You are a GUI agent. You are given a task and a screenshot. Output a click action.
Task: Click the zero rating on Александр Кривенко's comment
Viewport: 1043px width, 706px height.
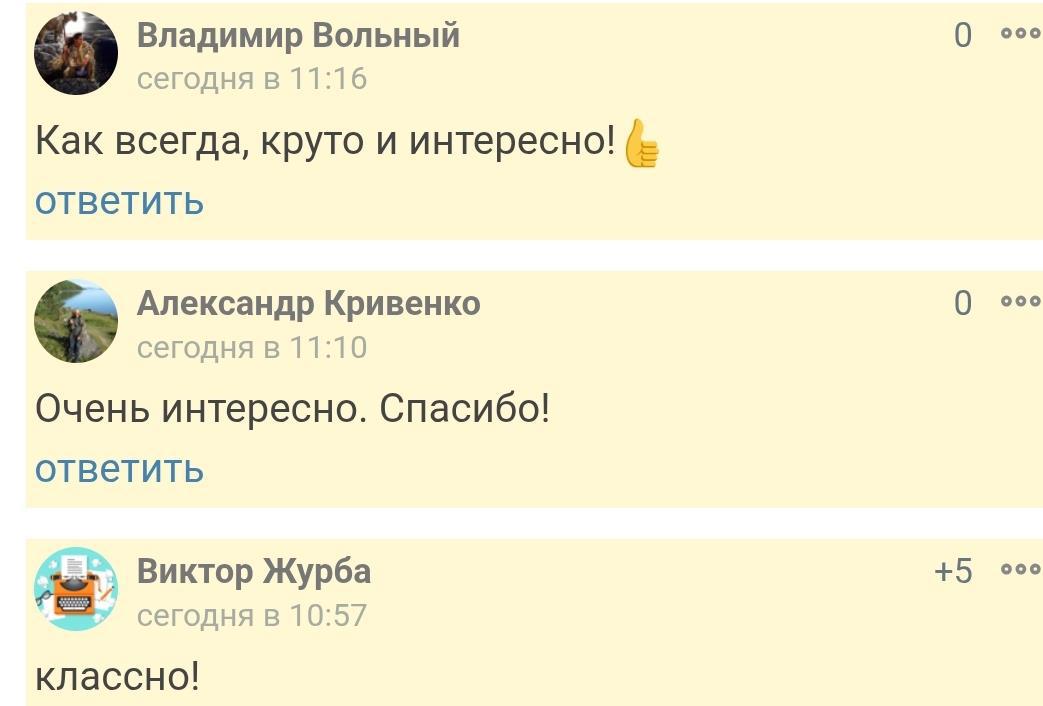point(962,303)
